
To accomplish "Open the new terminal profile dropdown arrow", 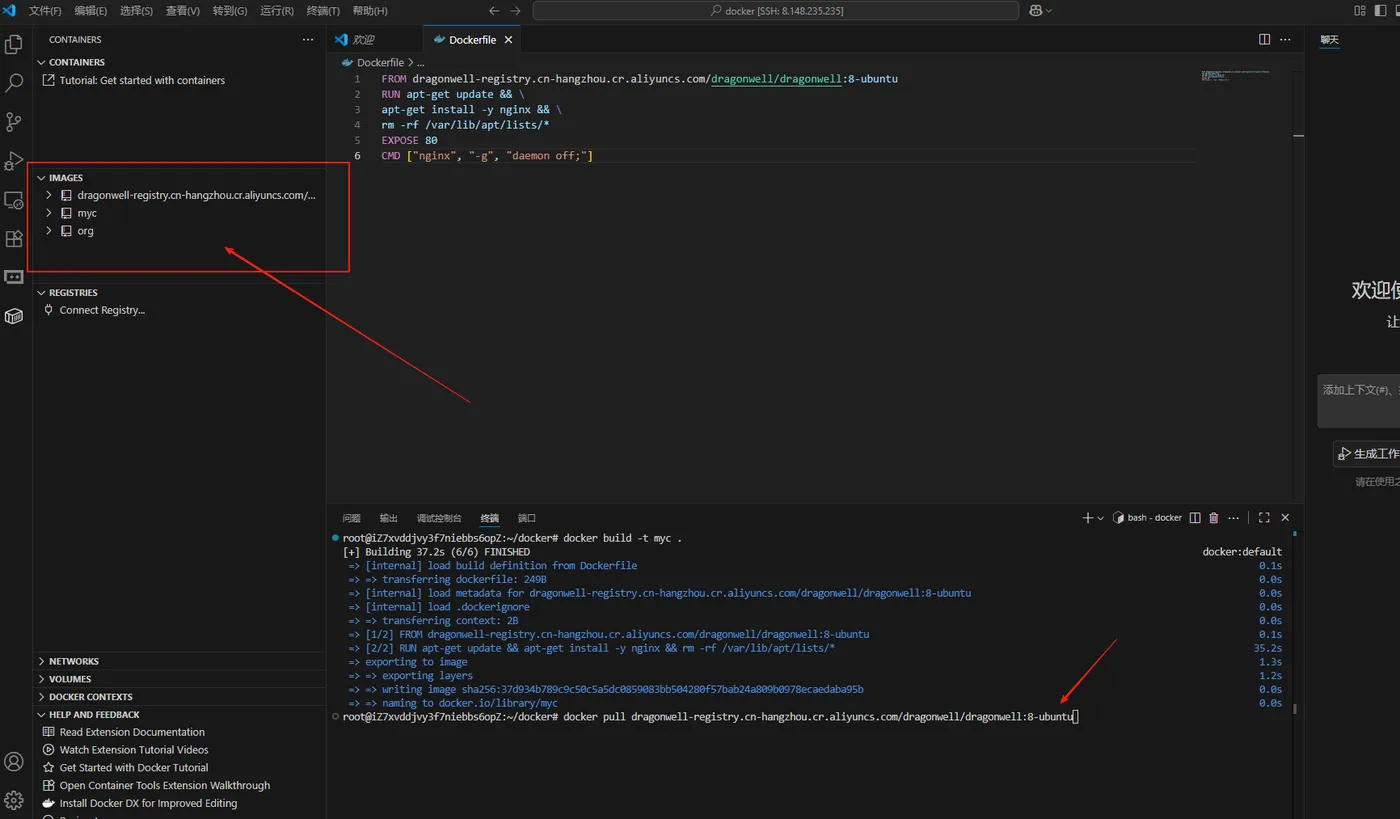I will pos(1101,518).
